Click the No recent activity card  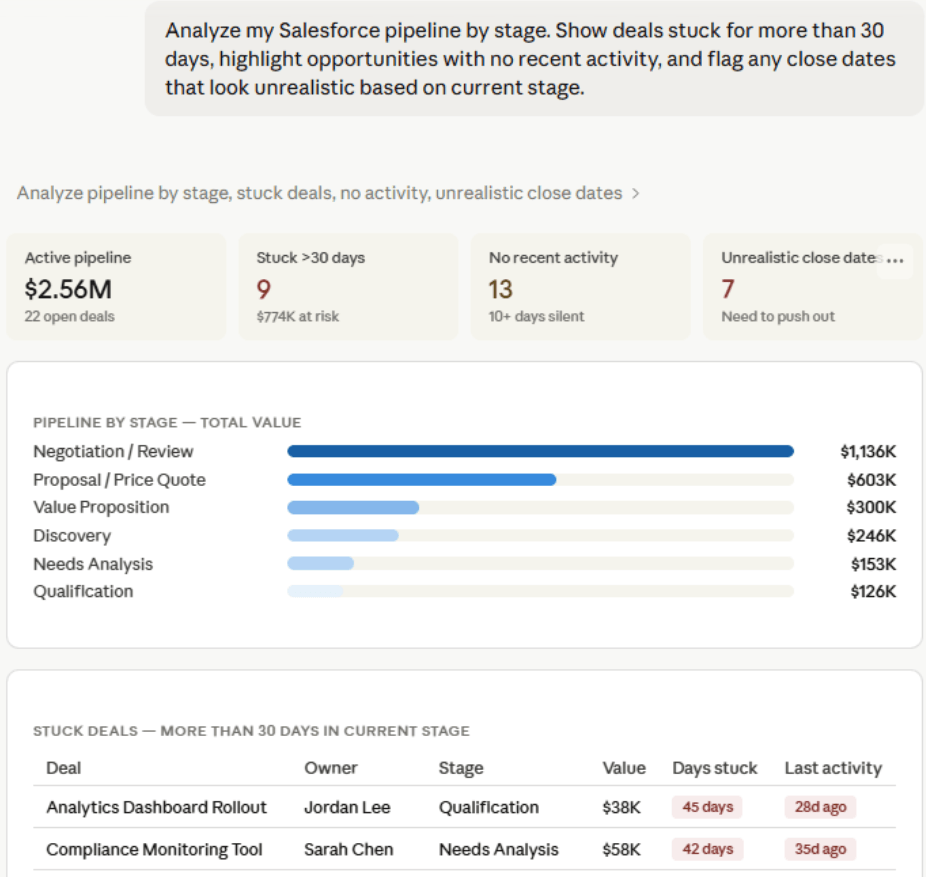(x=581, y=286)
